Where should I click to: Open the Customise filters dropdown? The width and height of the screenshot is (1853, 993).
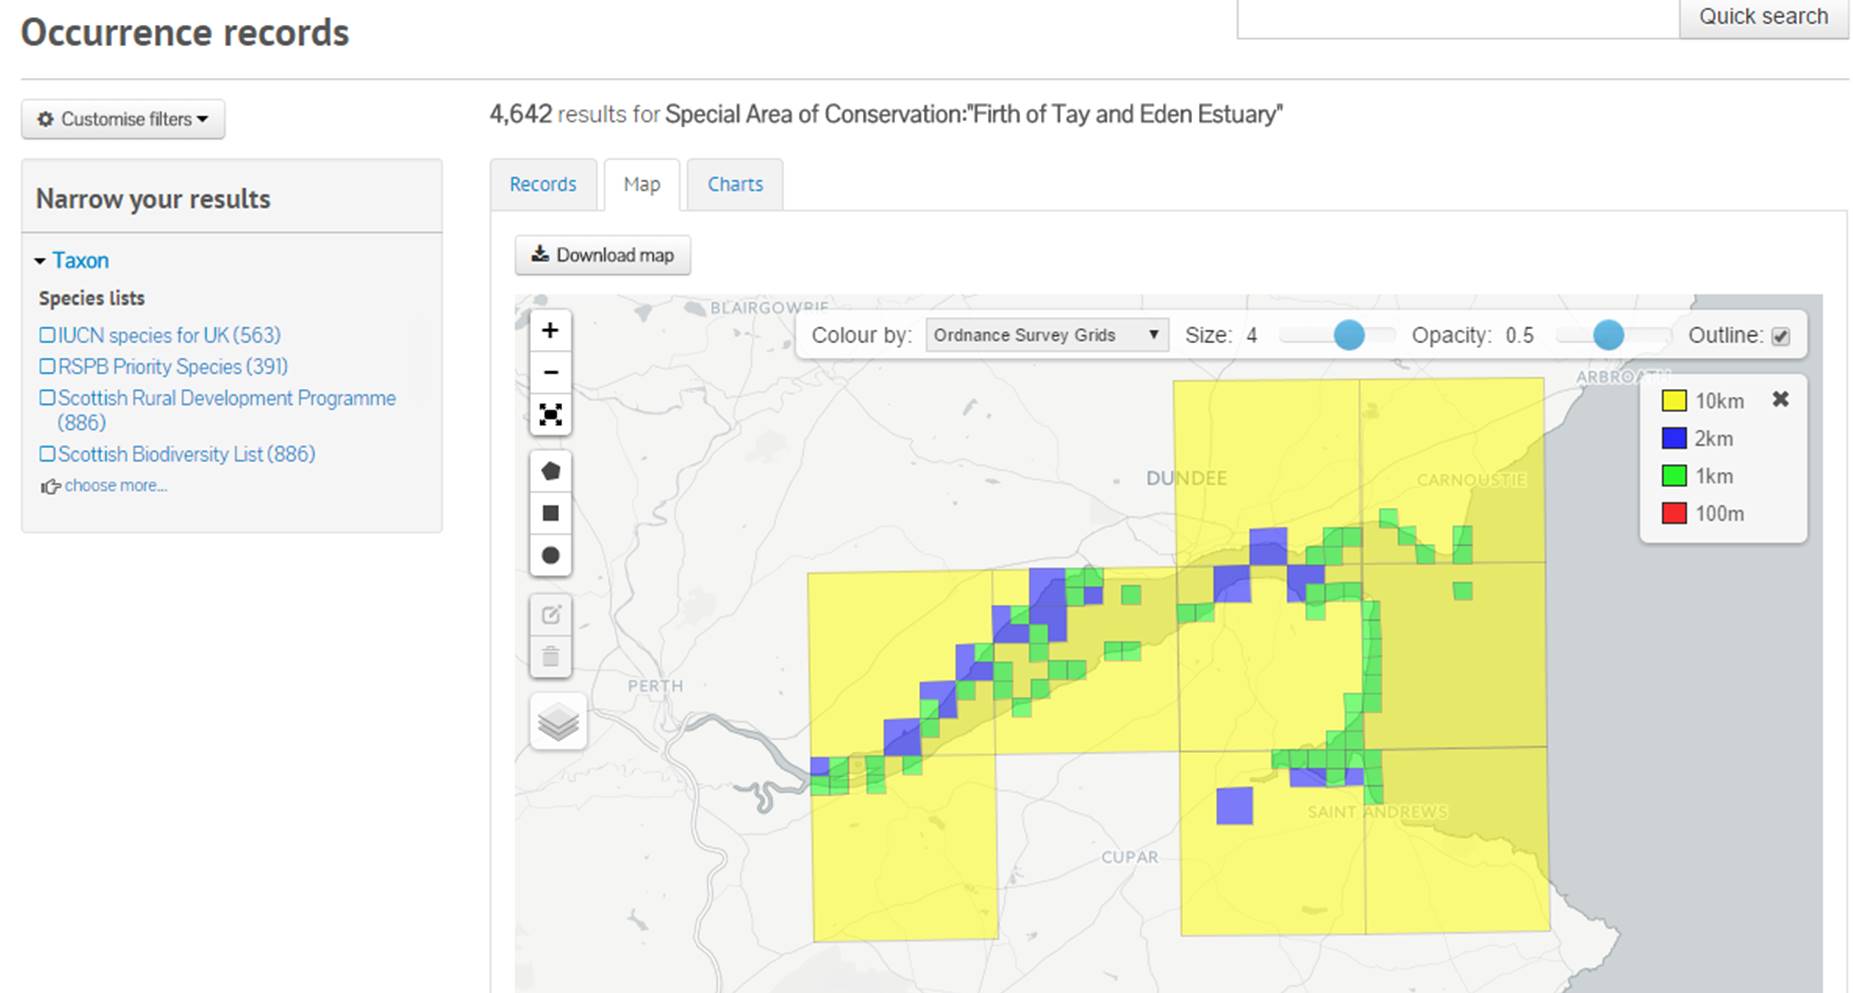123,119
